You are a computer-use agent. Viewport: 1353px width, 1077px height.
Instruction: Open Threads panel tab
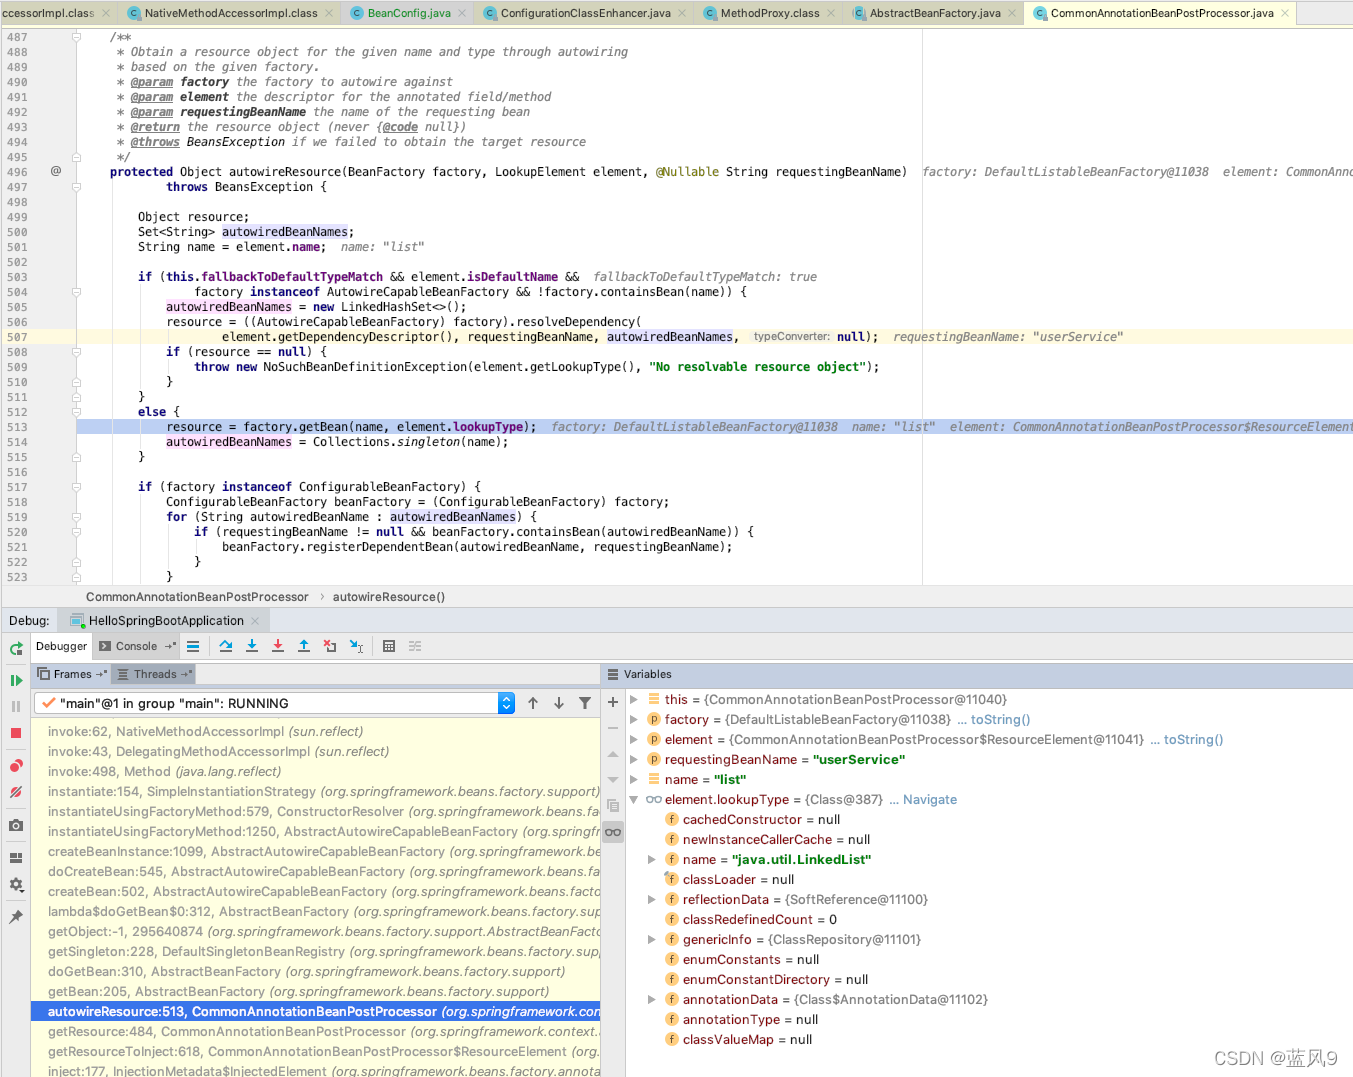[x=155, y=674]
